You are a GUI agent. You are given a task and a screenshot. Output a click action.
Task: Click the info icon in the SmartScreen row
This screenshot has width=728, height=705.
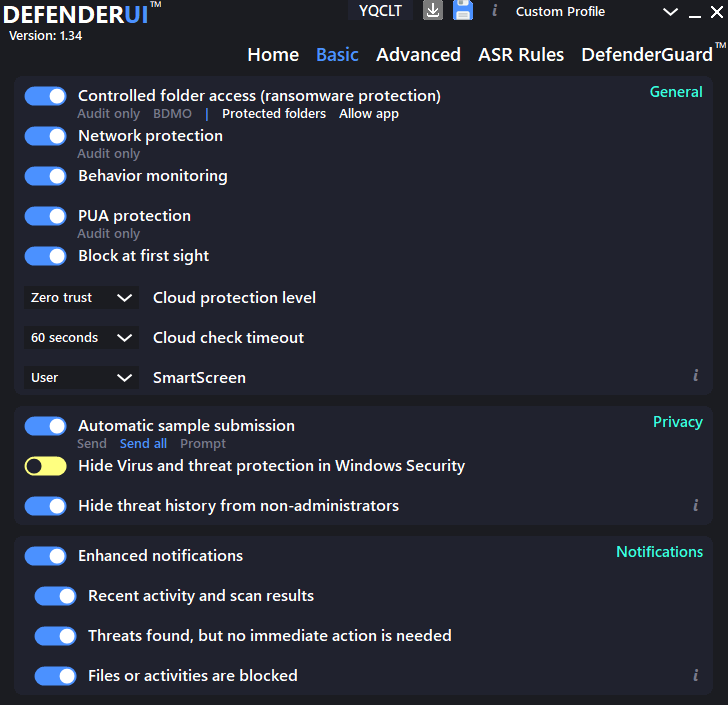pyautogui.click(x=696, y=375)
